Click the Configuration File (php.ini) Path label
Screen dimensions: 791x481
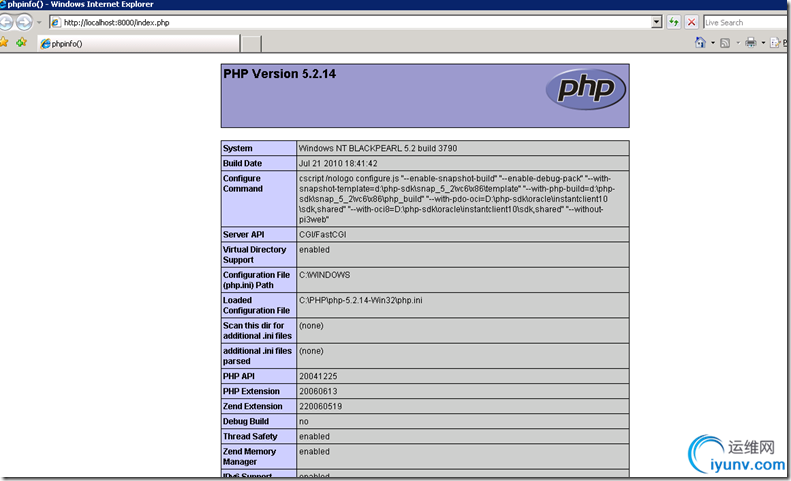[256, 280]
